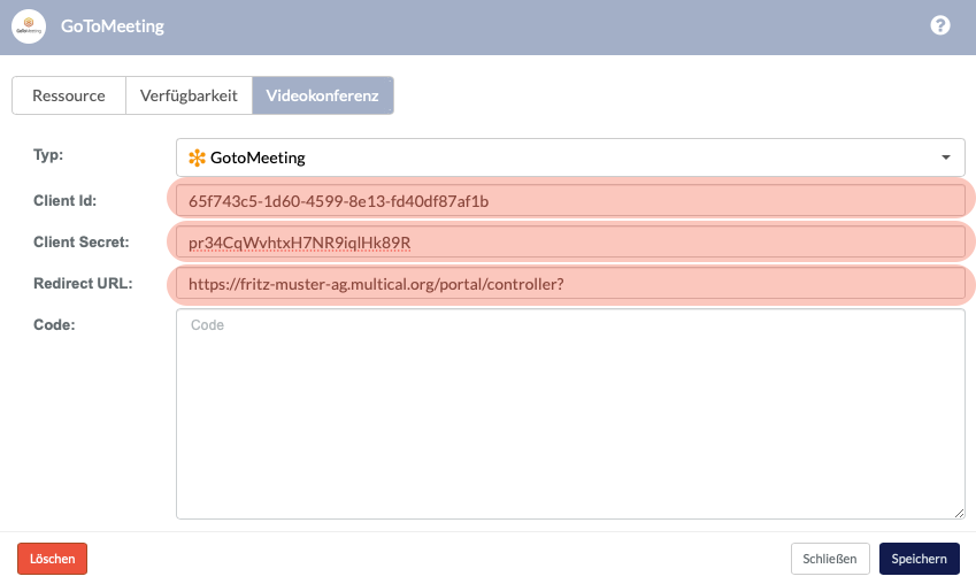Click the 'Client Id:' label
The height and width of the screenshot is (585, 977).
(x=65, y=201)
